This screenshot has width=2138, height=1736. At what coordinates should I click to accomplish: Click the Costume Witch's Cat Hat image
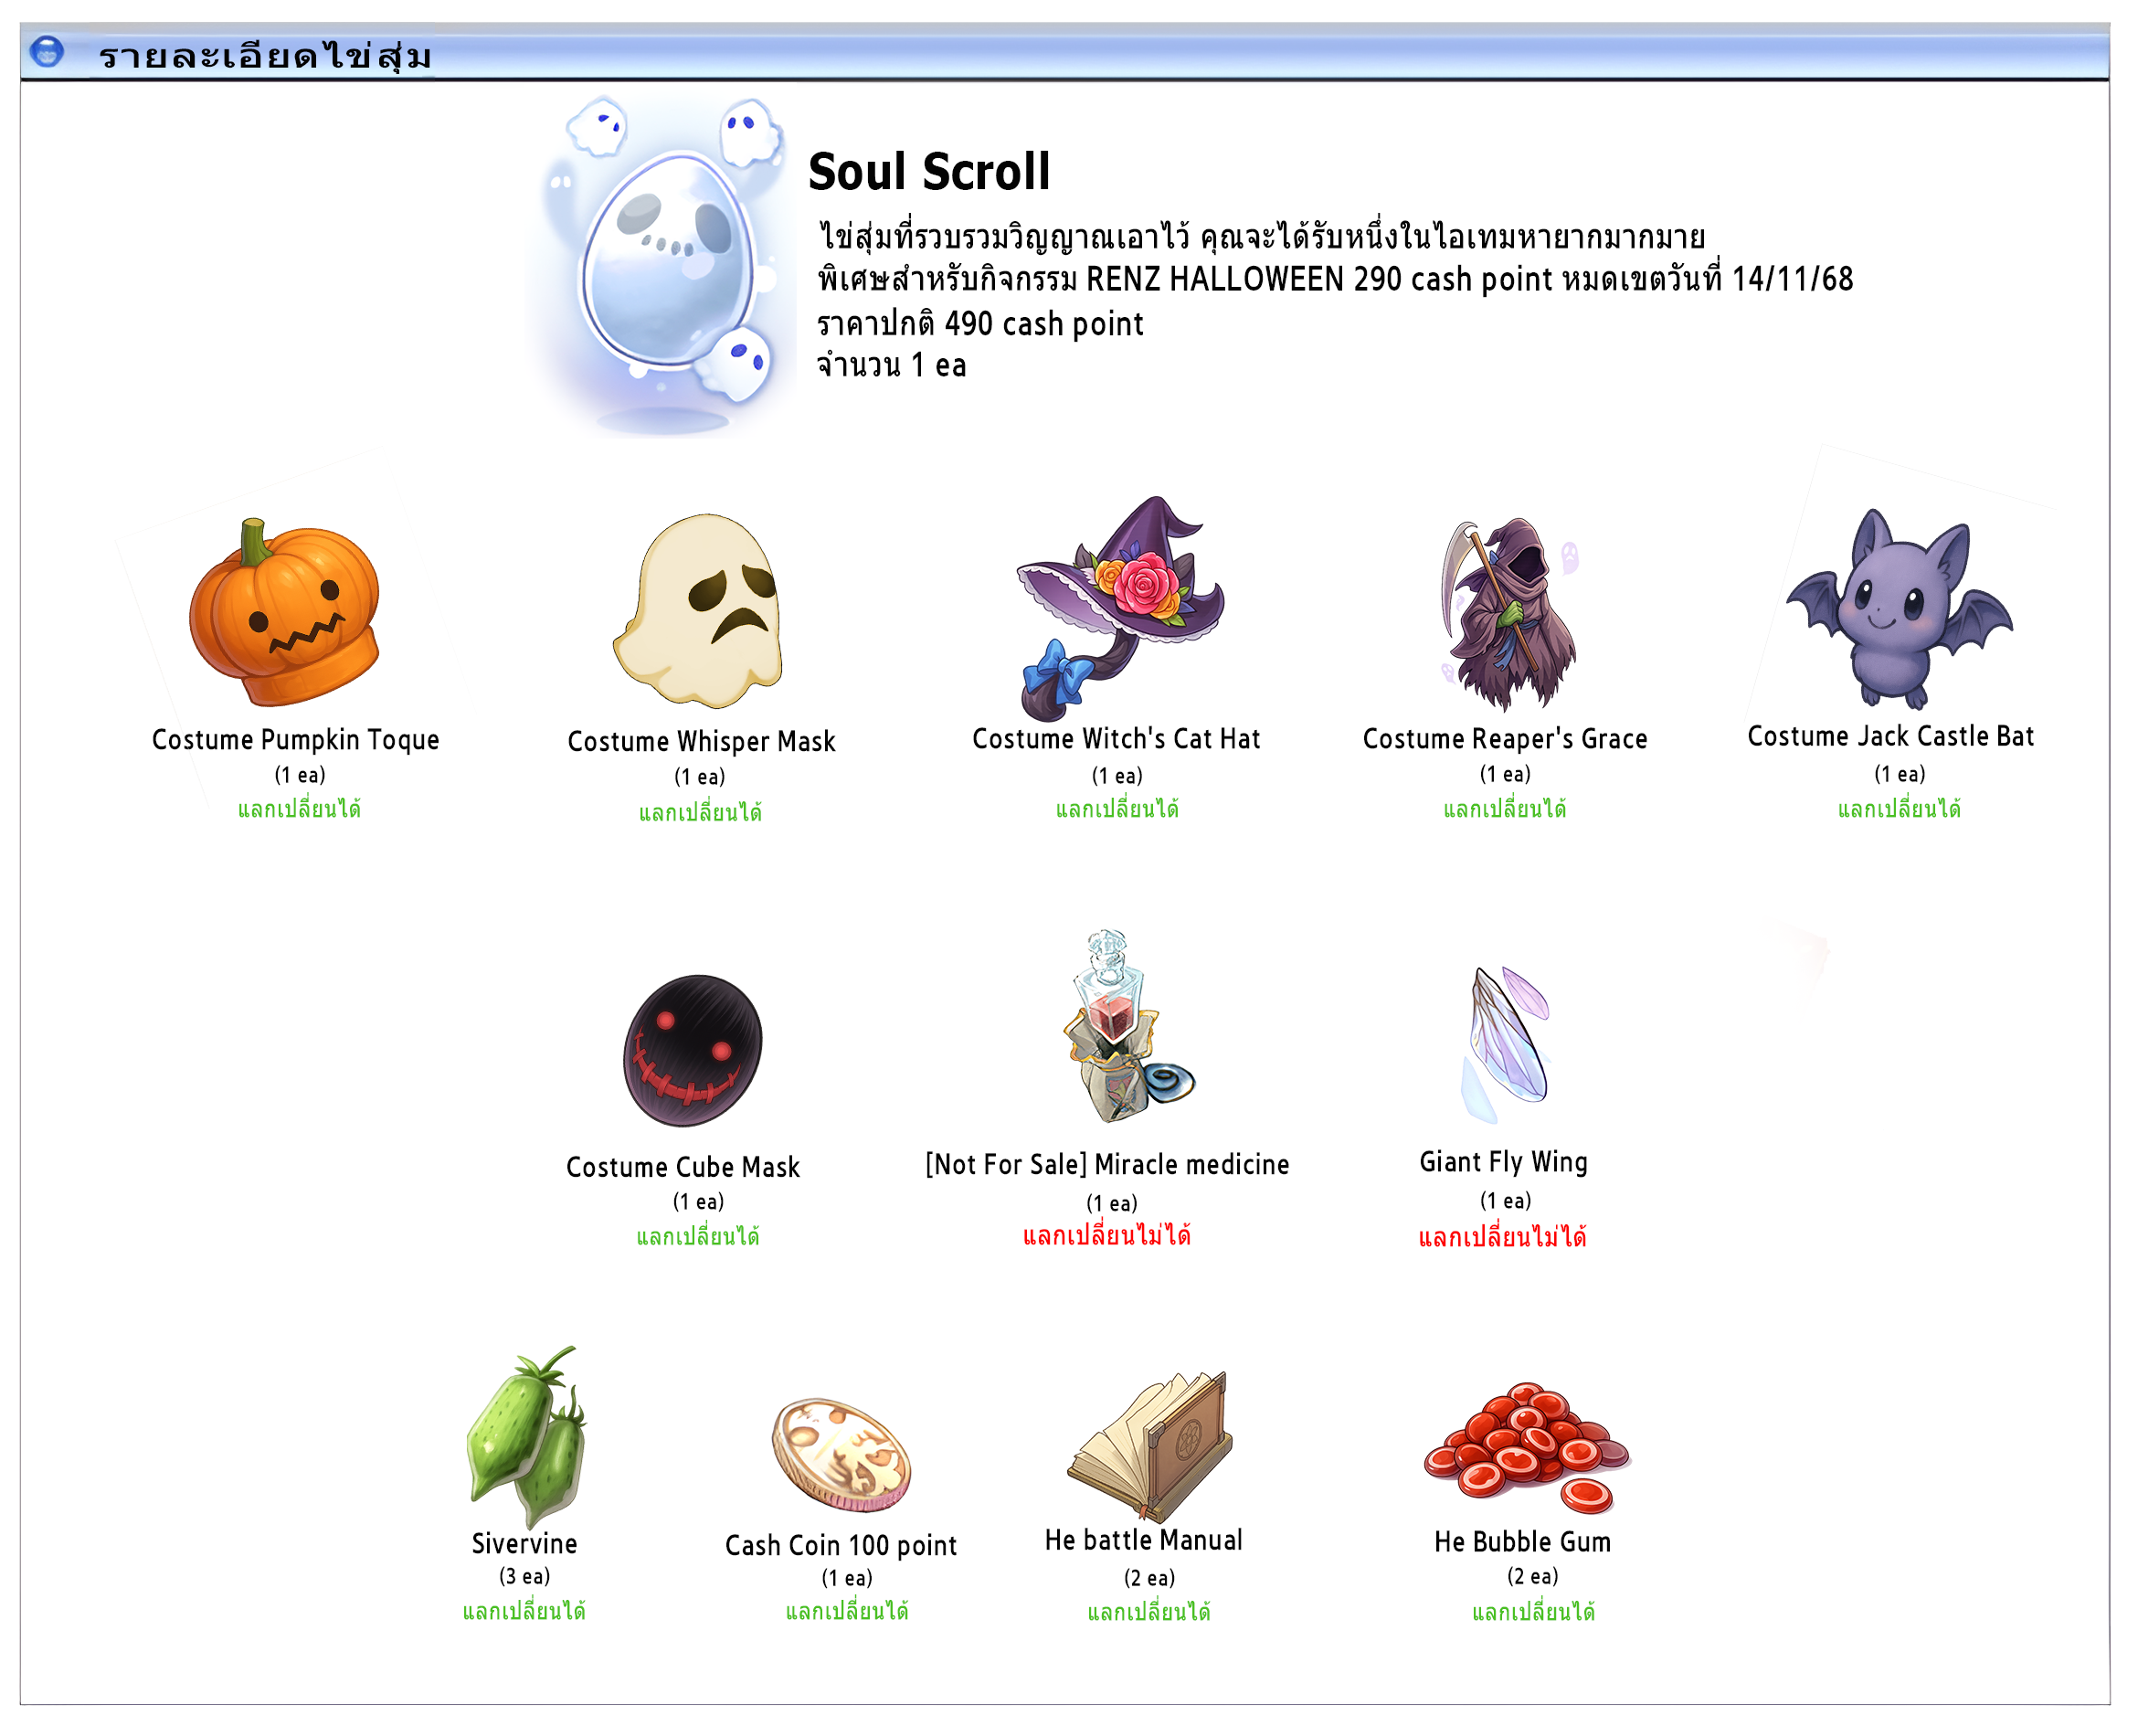(1120, 608)
